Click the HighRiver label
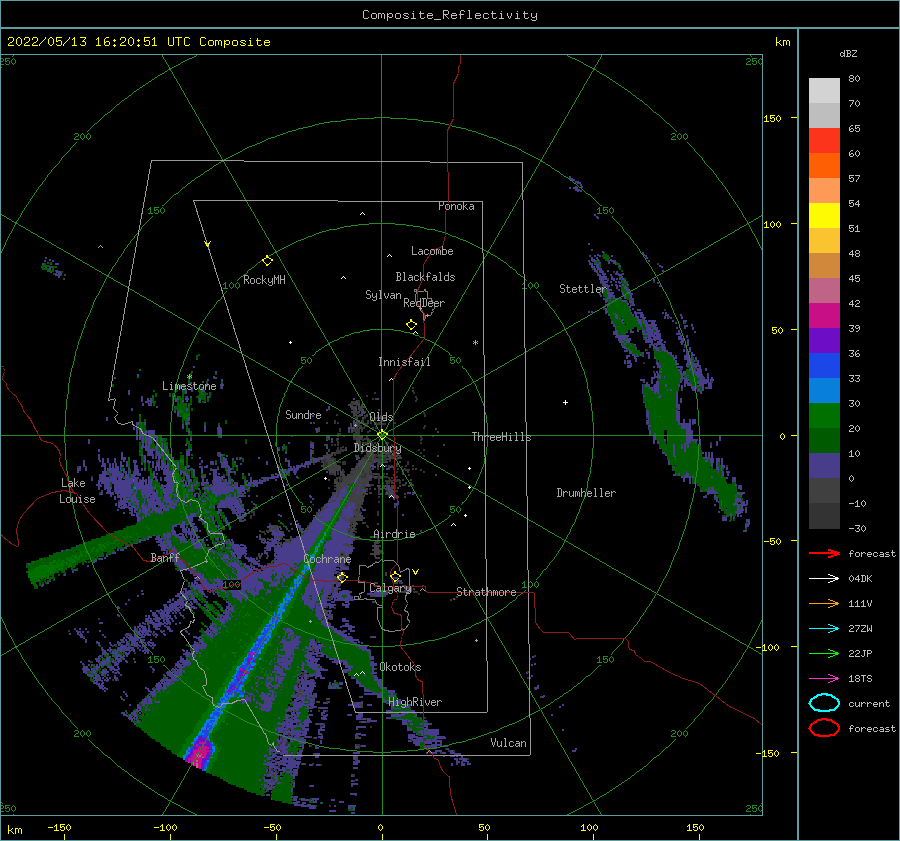This screenshot has width=900, height=841. (x=415, y=702)
